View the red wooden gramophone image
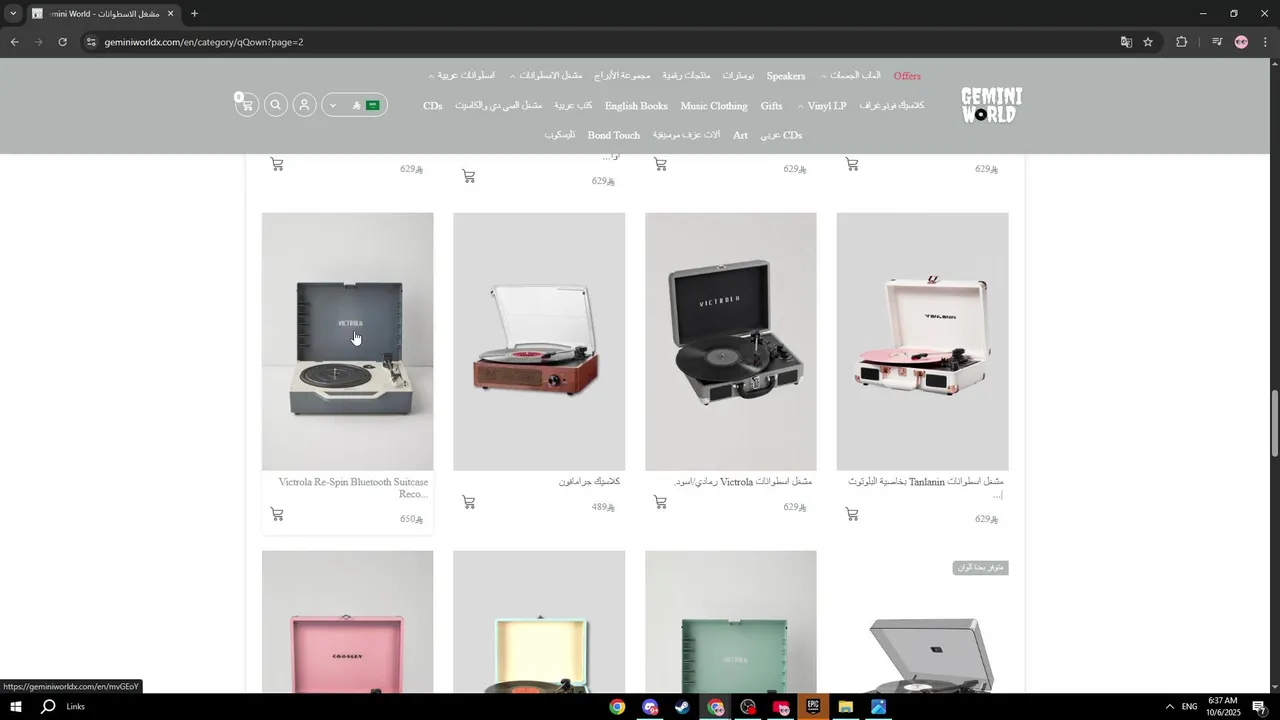Viewport: 1280px width, 720px height. [x=539, y=341]
